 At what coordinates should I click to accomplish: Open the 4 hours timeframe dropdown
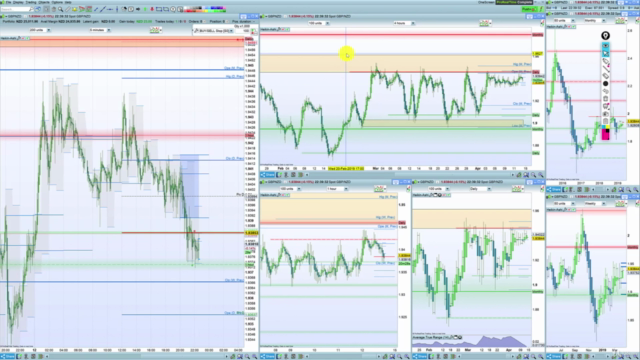coord(404,23)
